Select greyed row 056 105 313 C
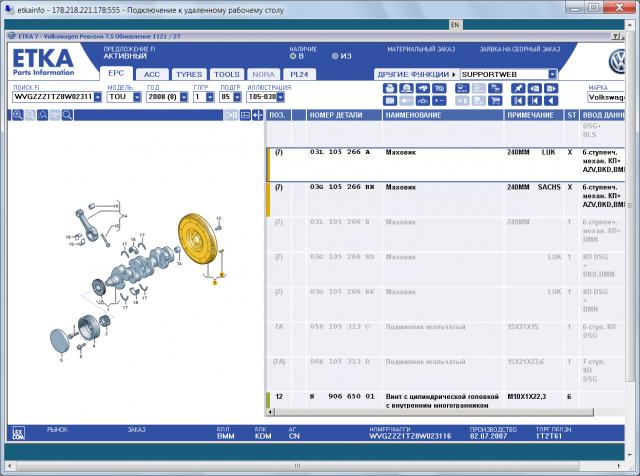Image resolution: width=640 pixels, height=476 pixels. [x=445, y=339]
